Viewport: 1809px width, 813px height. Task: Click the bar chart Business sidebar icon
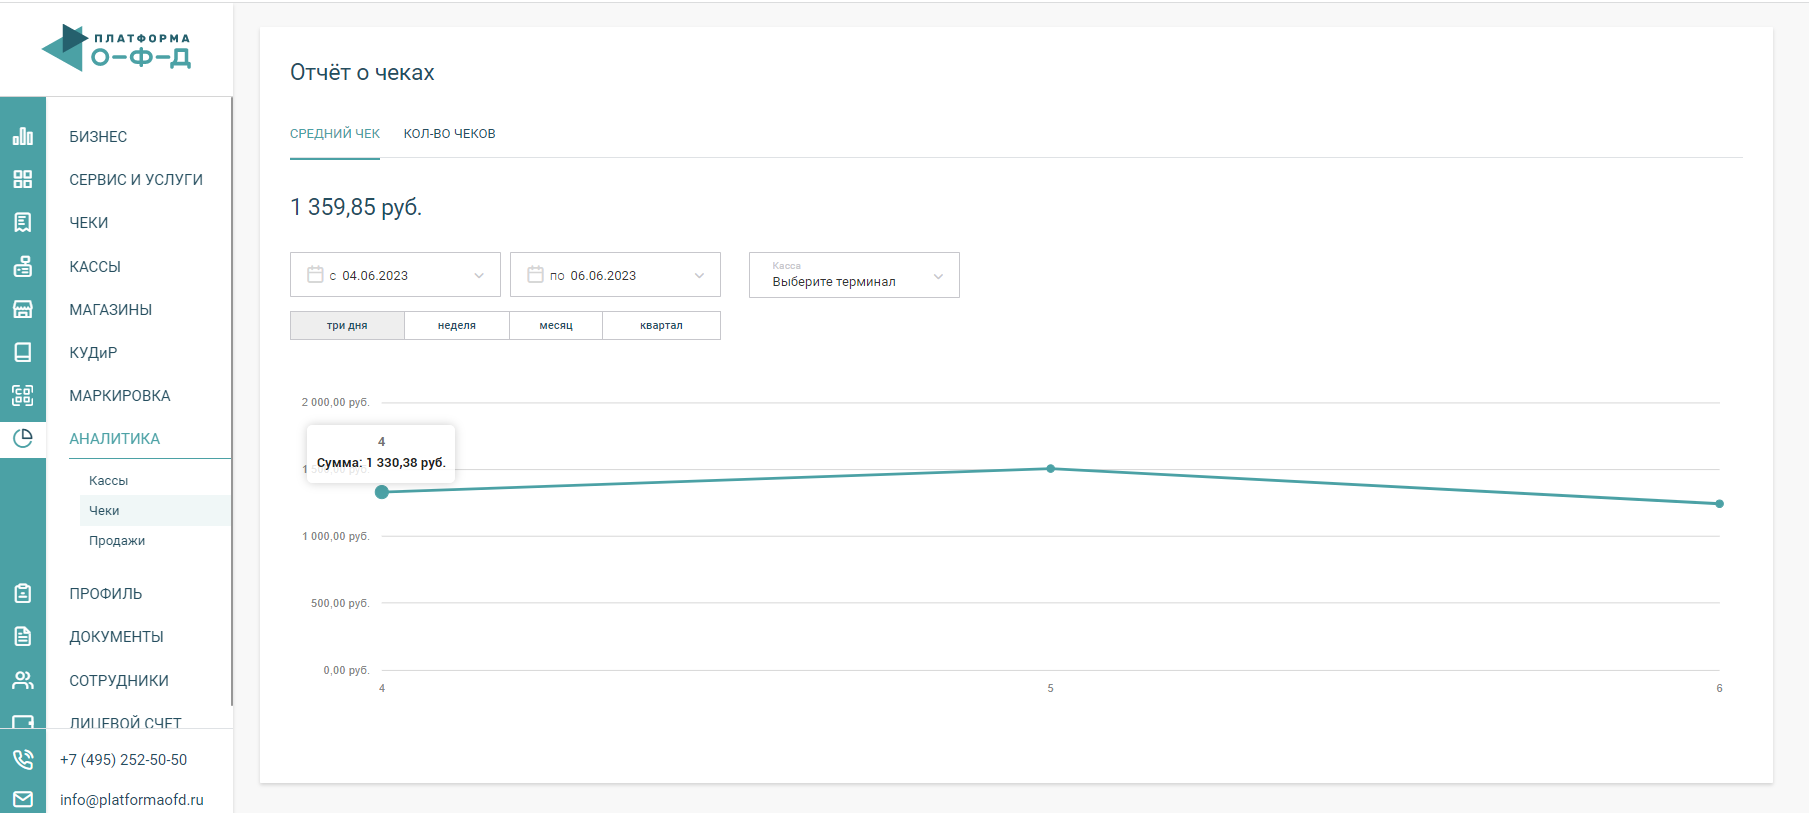(23, 136)
